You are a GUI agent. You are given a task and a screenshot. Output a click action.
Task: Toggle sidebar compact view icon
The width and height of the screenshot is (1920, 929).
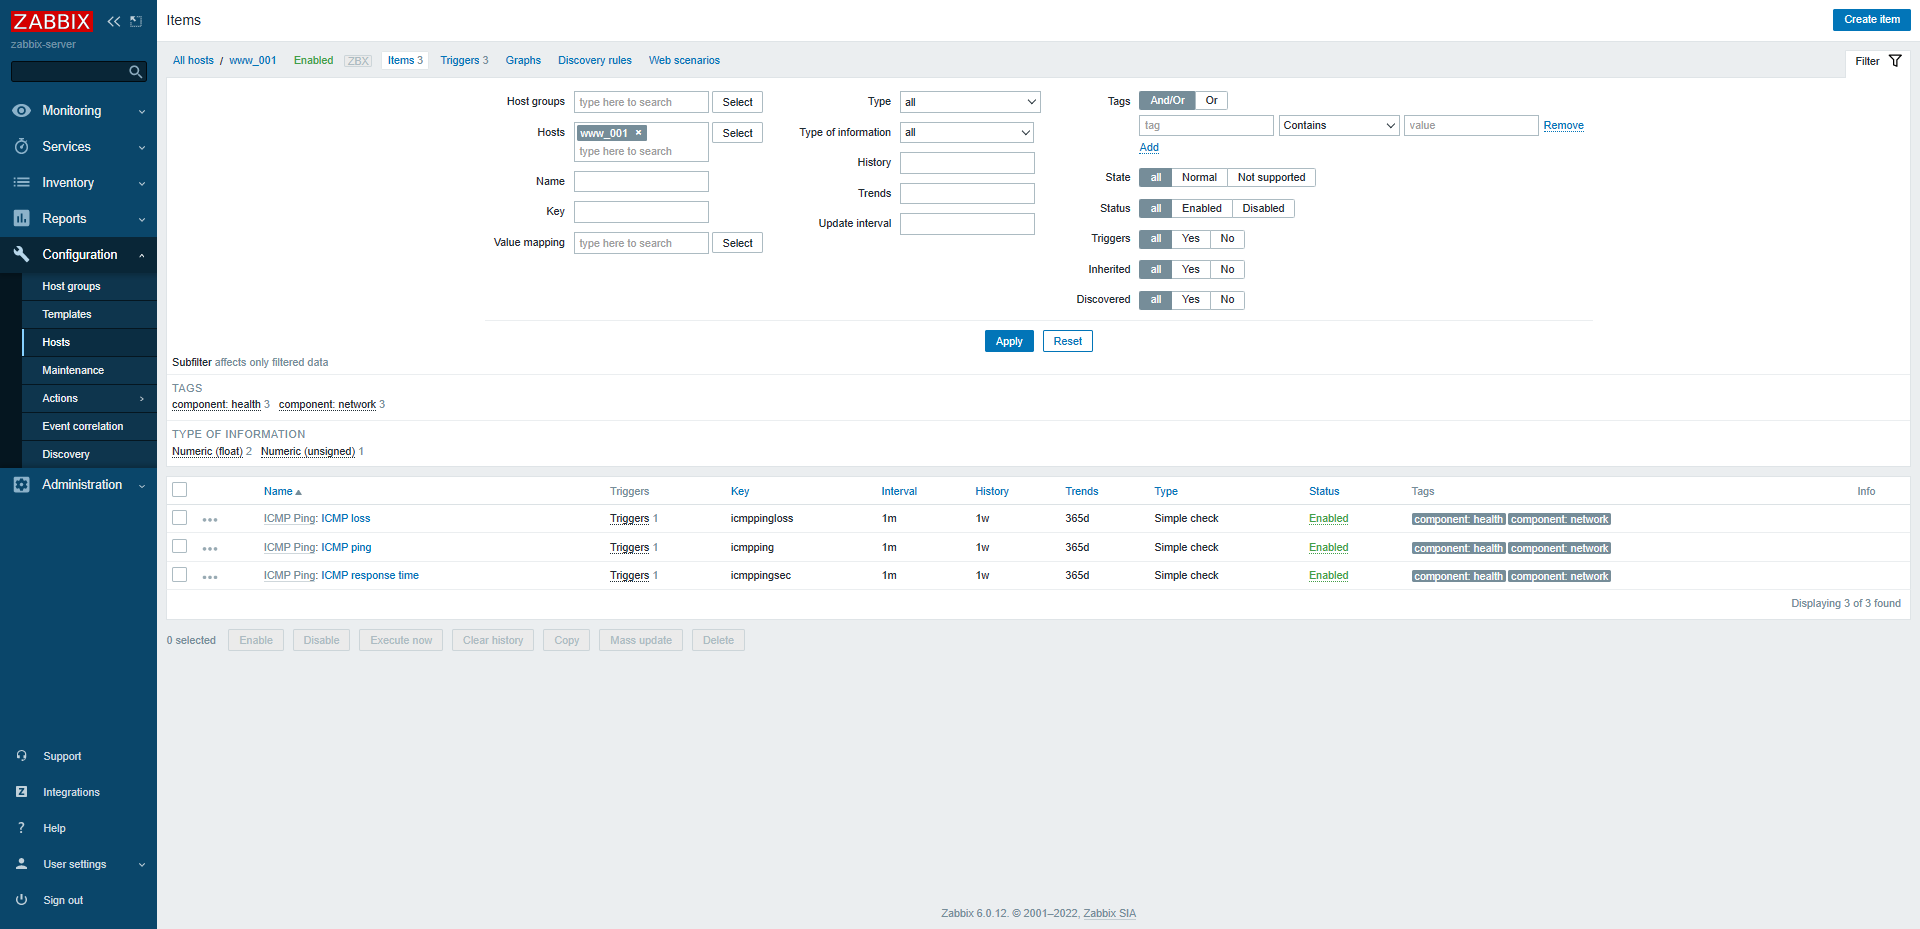click(x=136, y=21)
